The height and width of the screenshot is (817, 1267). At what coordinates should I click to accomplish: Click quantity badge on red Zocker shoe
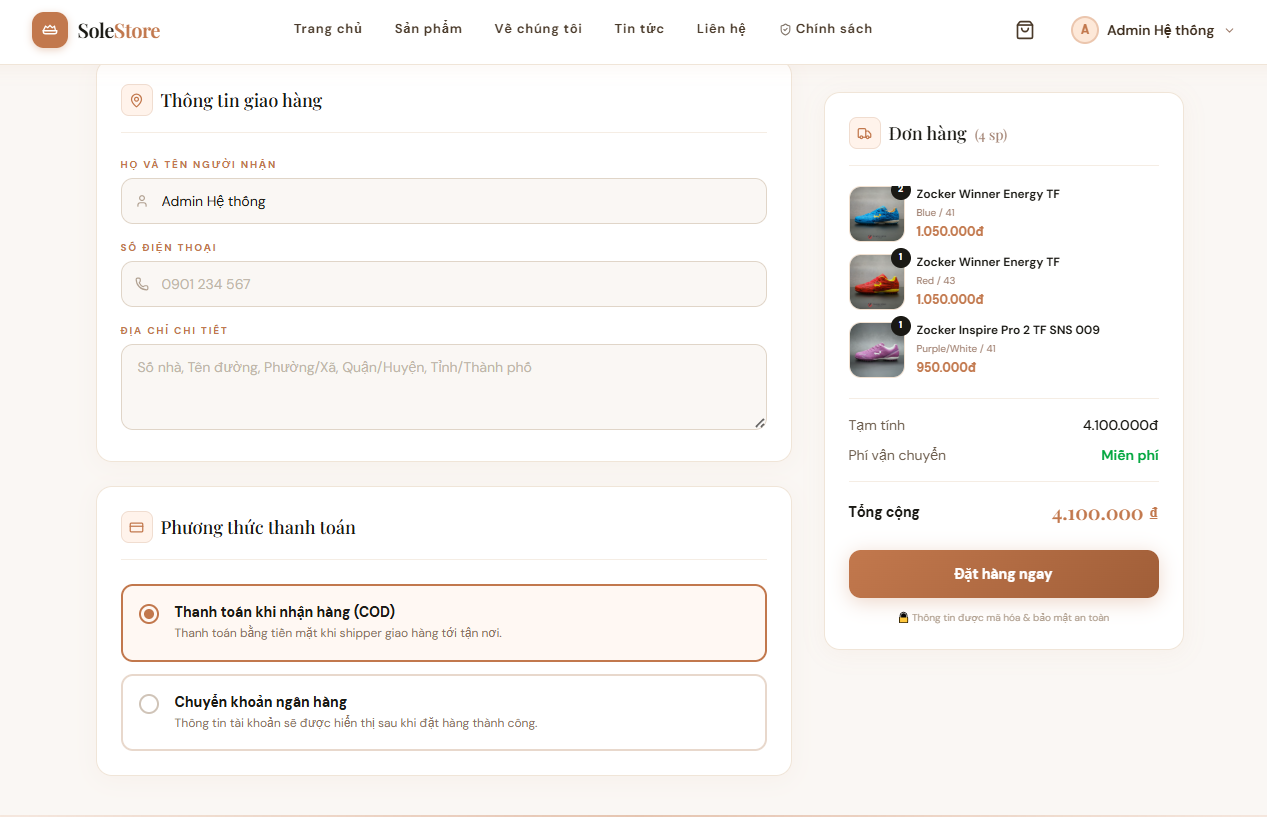(901, 258)
